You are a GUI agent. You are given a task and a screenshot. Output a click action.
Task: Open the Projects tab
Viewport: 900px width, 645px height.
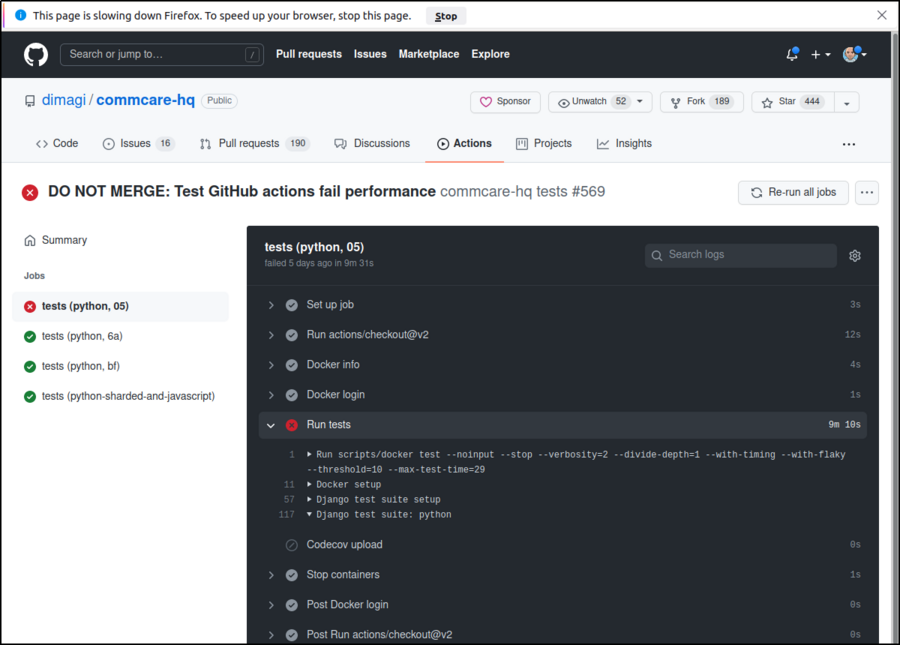[544, 143]
